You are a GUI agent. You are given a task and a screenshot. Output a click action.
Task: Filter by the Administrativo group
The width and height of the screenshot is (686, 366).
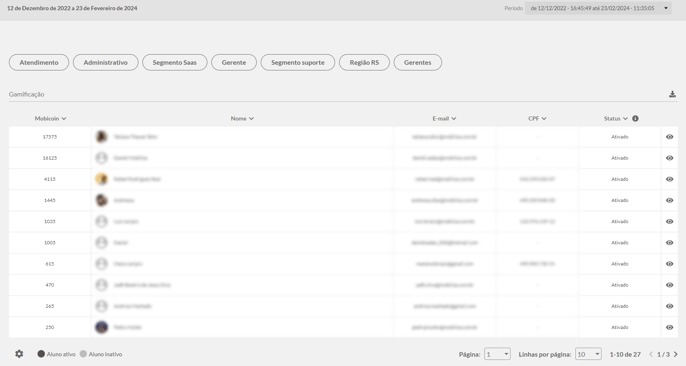pos(105,63)
